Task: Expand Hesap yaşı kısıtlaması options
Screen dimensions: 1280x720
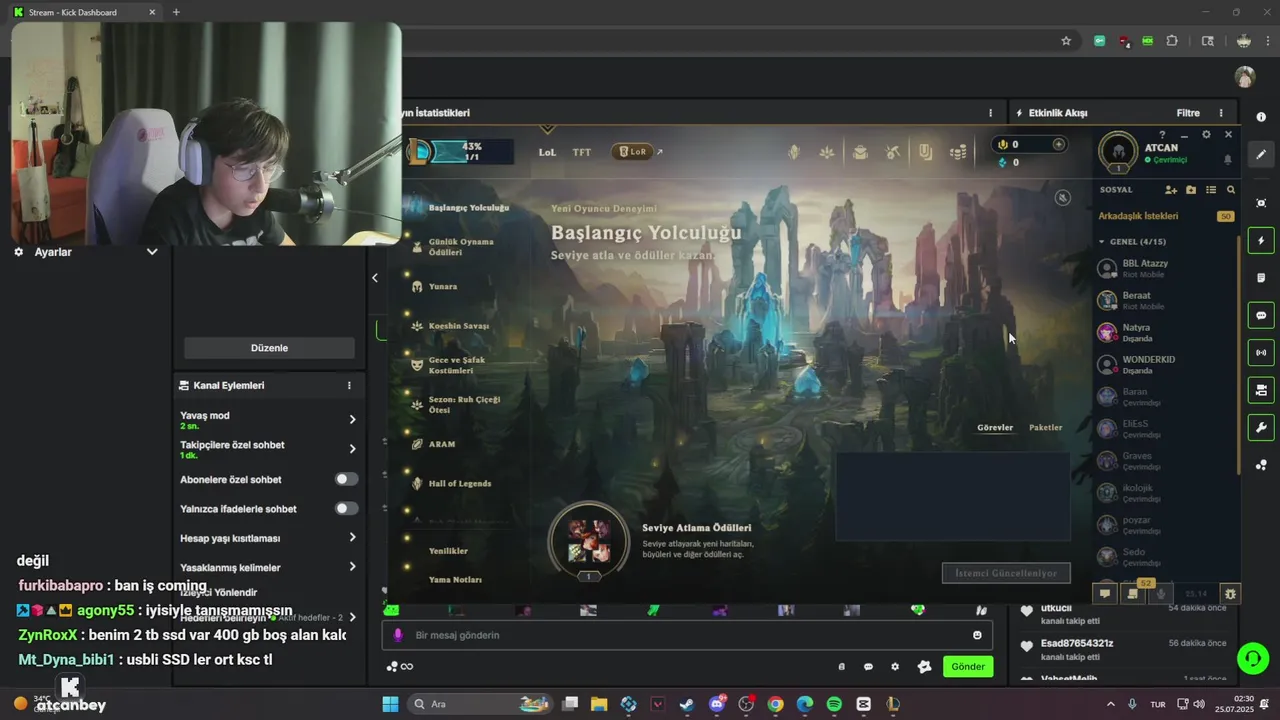Action: pyautogui.click(x=352, y=538)
